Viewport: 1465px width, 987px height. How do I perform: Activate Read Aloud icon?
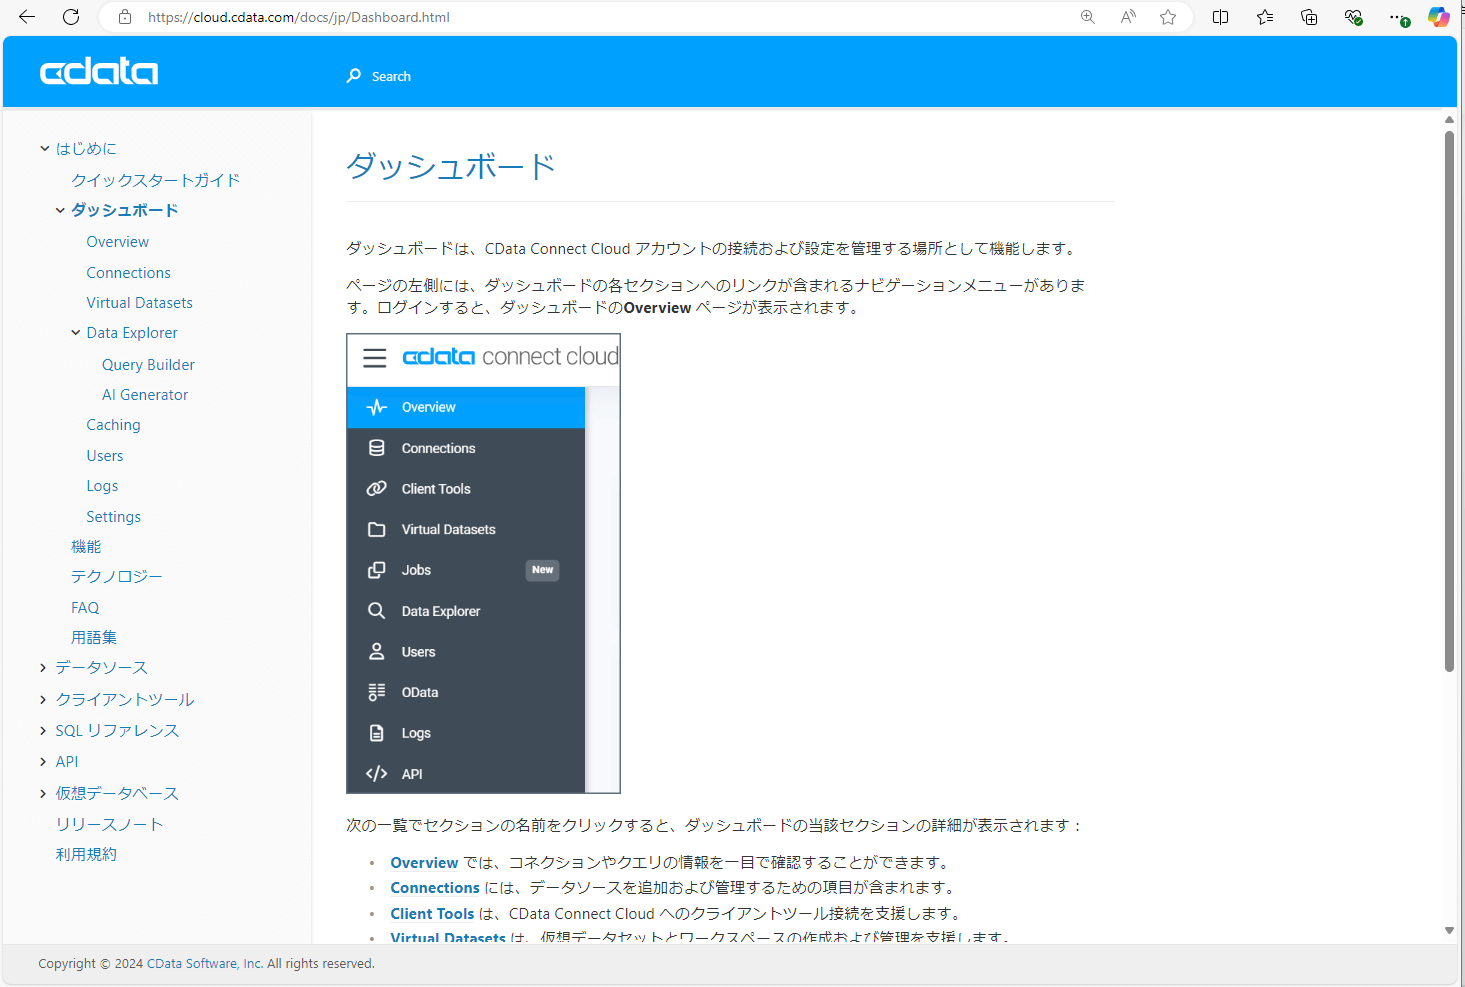pos(1128,17)
